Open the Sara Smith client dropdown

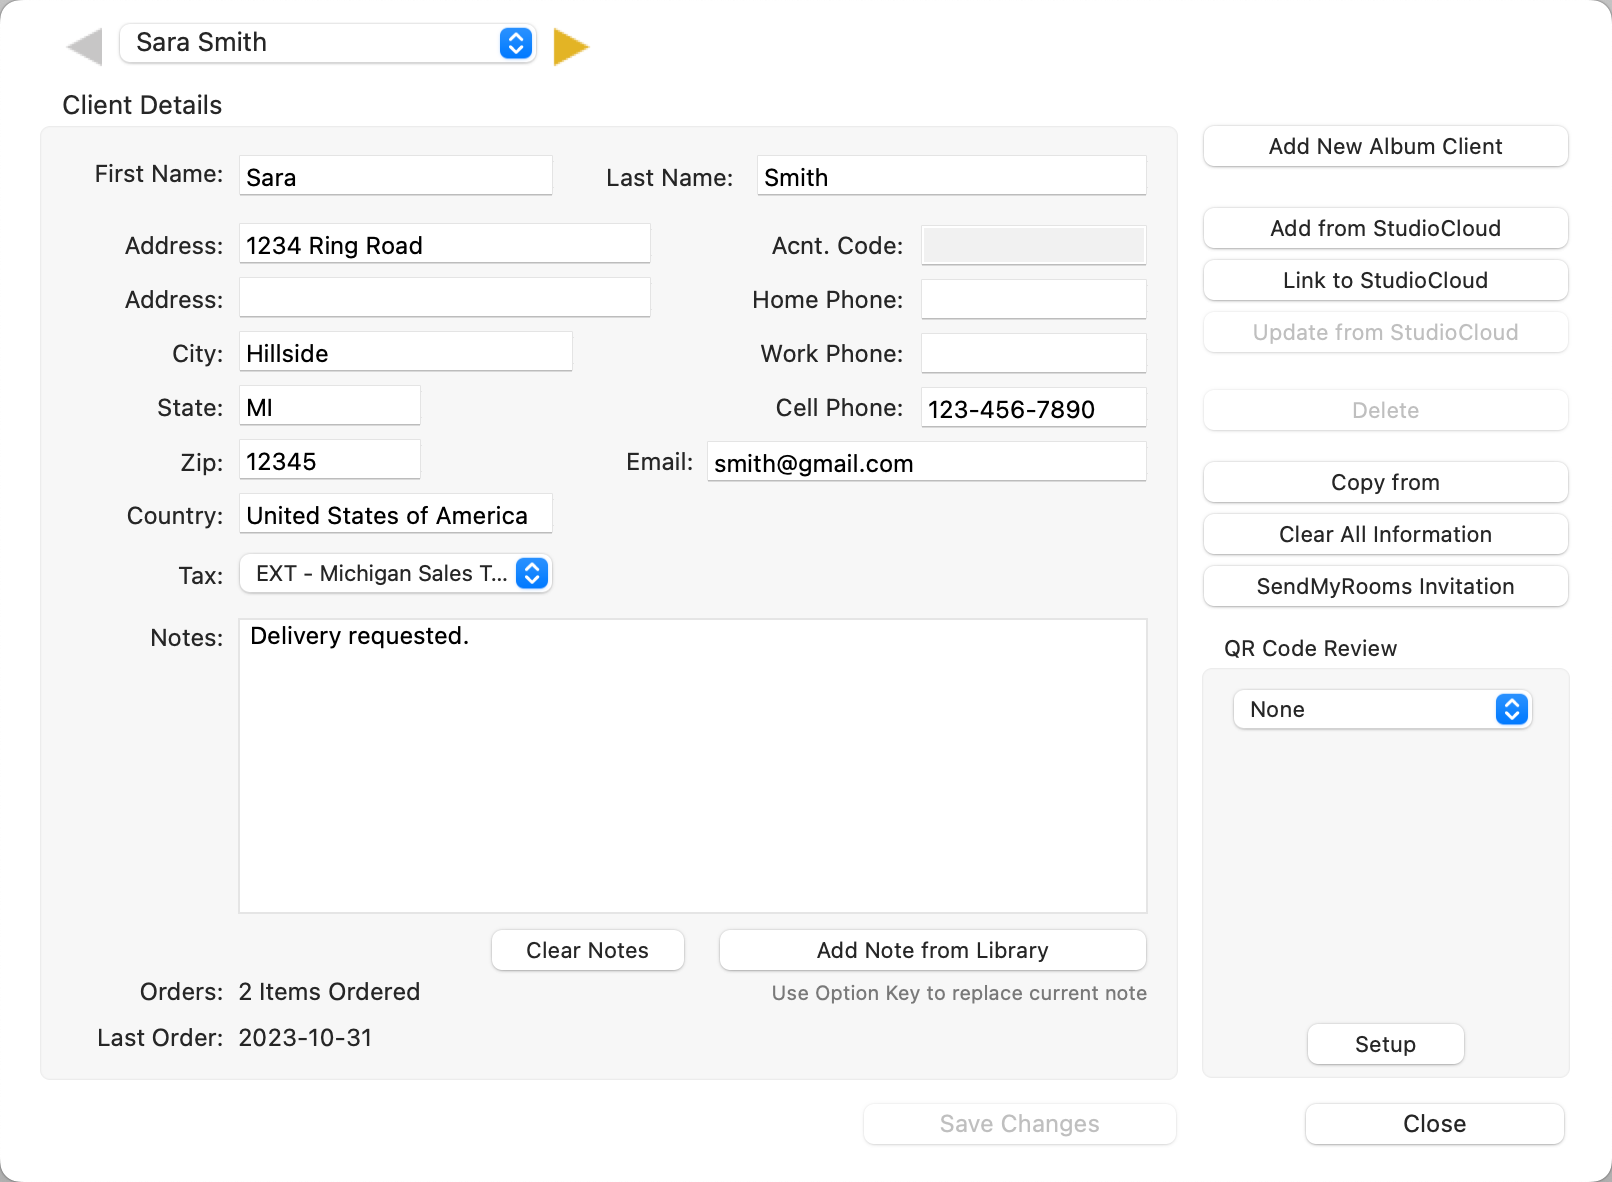point(327,43)
